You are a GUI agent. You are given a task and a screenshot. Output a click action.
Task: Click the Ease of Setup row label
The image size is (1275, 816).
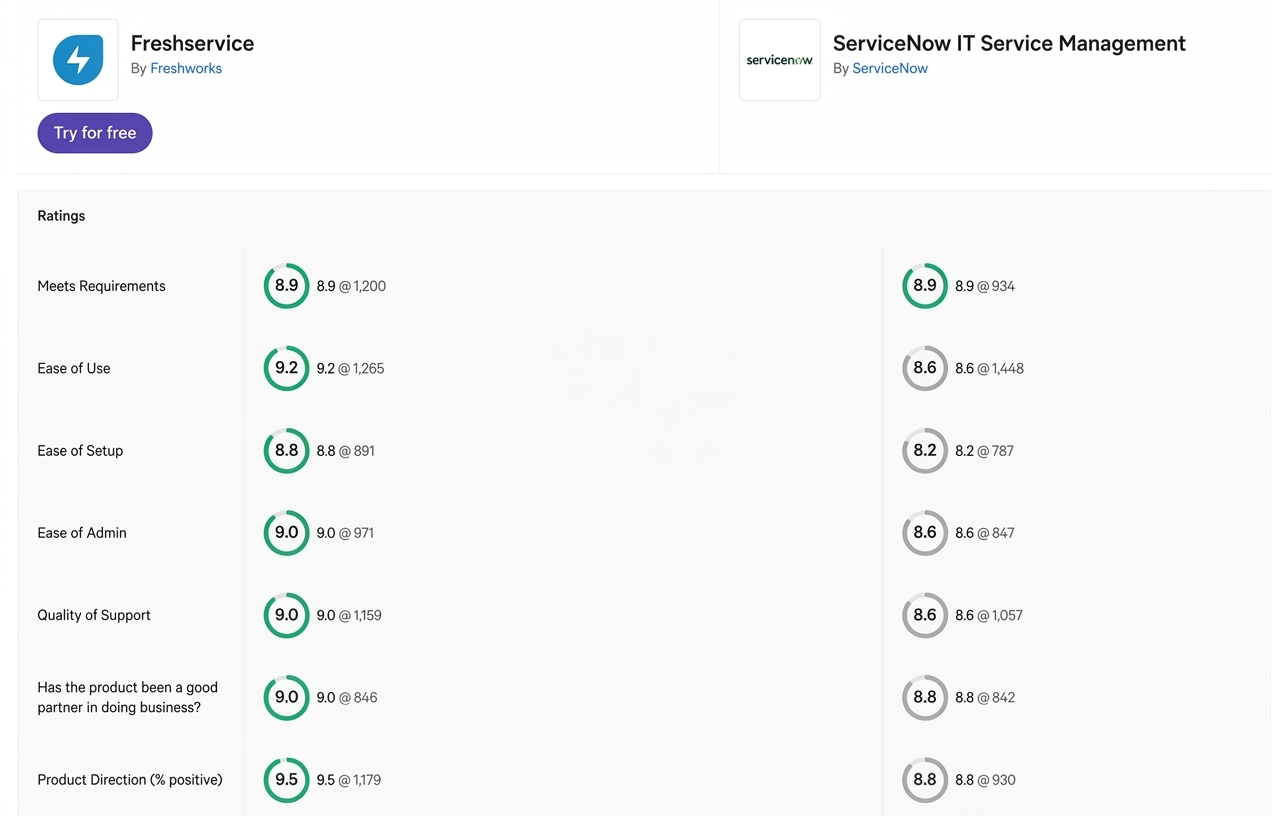coord(80,451)
